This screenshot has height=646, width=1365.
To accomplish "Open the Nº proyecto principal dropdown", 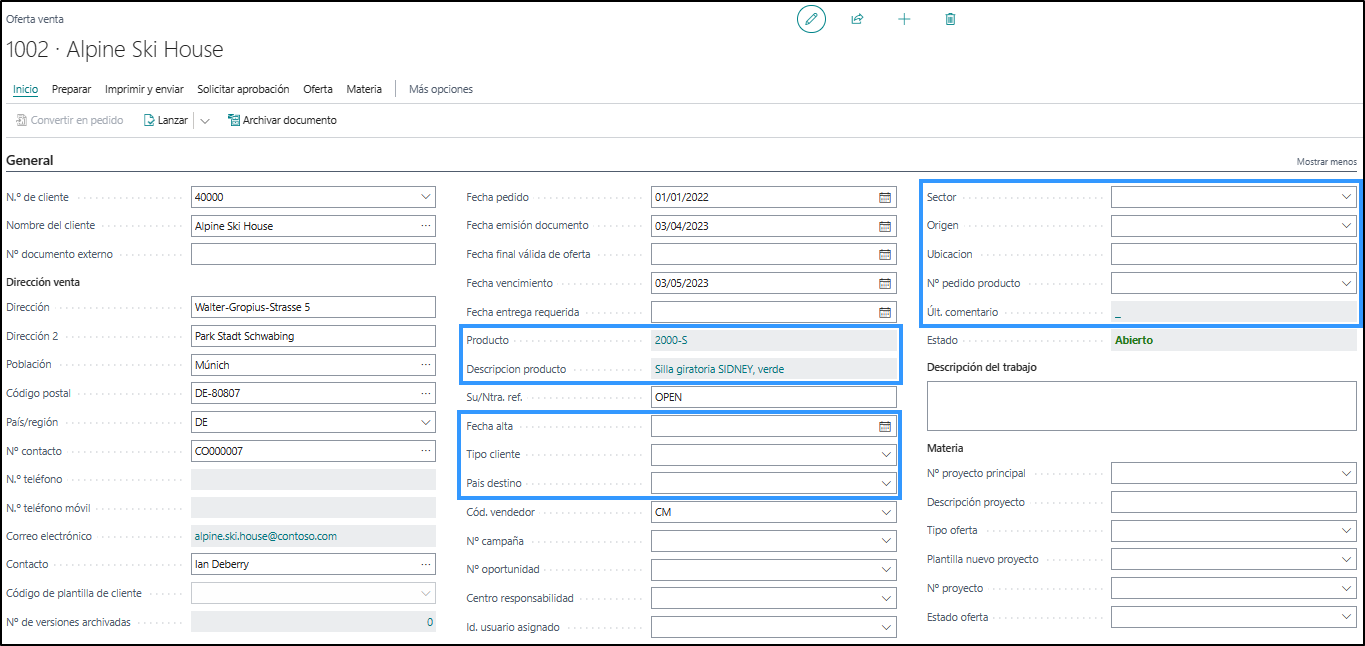I will pos(1346,473).
